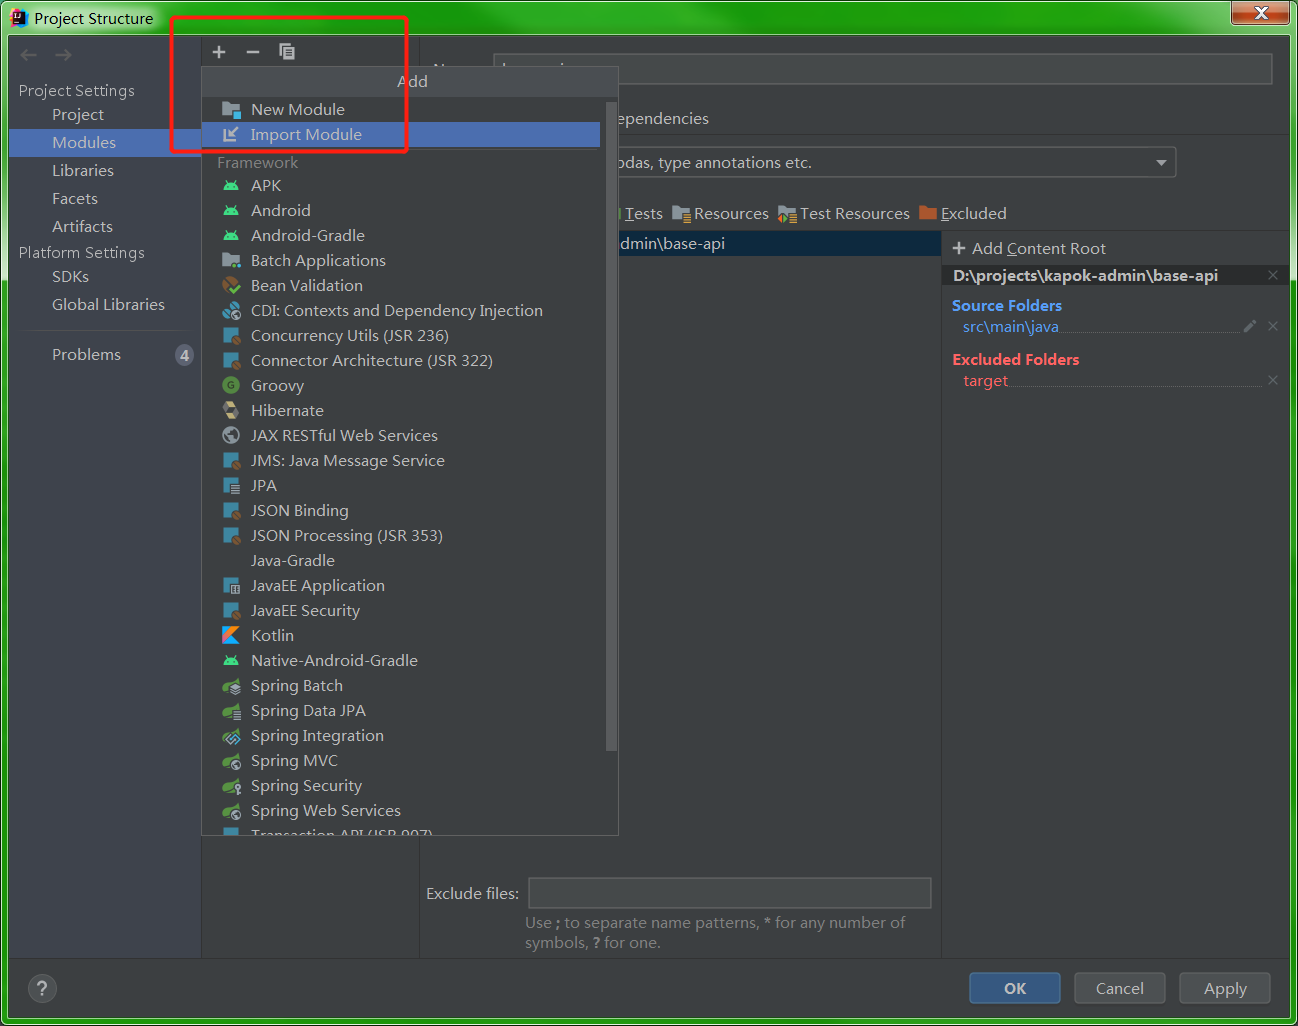Open Artifacts in the sidebar
This screenshot has width=1298, height=1026.
click(x=105, y=227)
